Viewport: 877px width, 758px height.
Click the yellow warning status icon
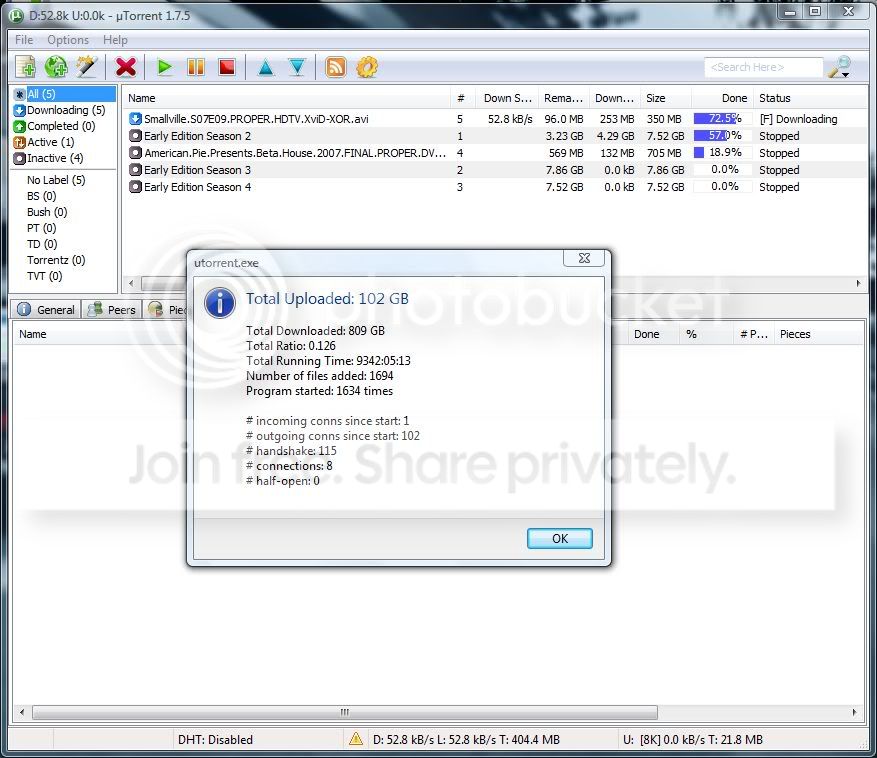pos(356,739)
